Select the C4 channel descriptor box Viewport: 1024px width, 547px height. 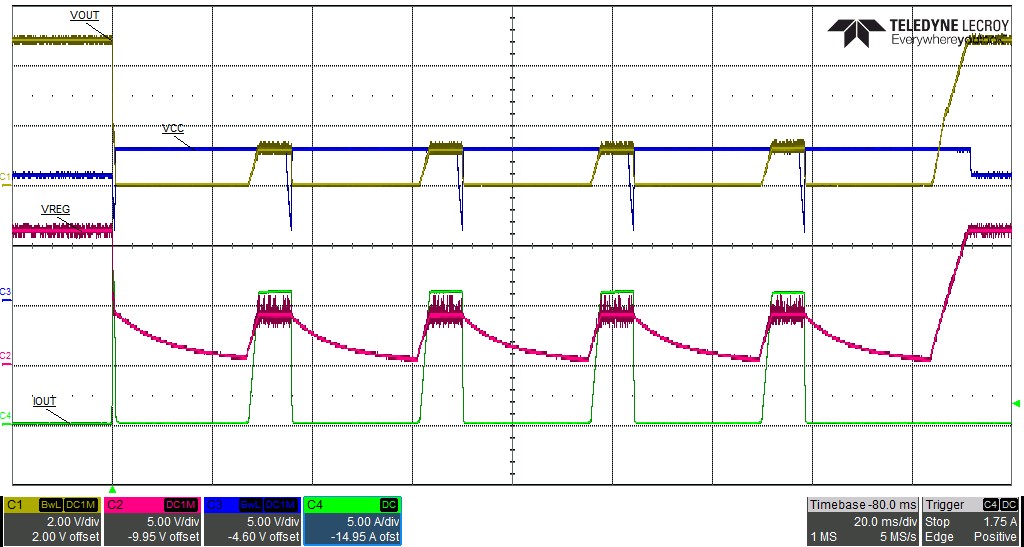[x=352, y=520]
